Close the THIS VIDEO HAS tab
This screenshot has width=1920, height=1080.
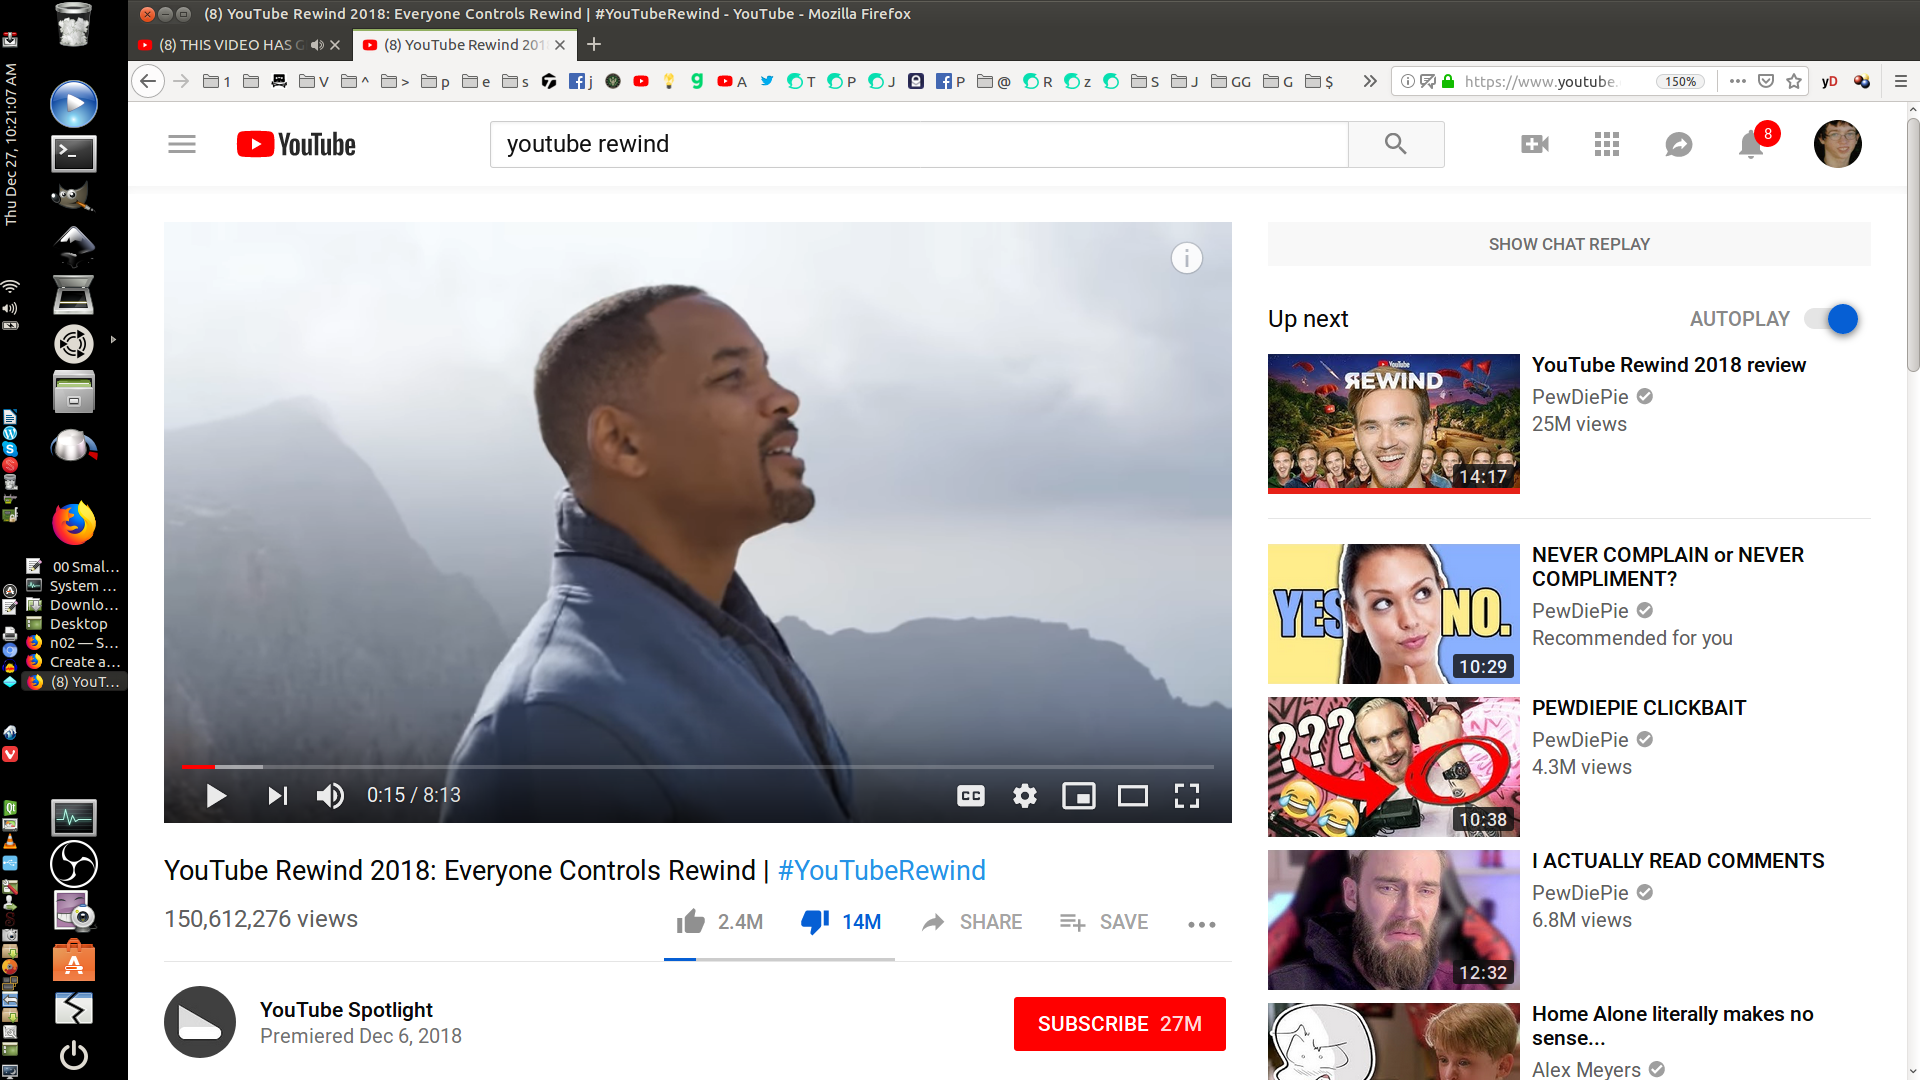click(335, 45)
